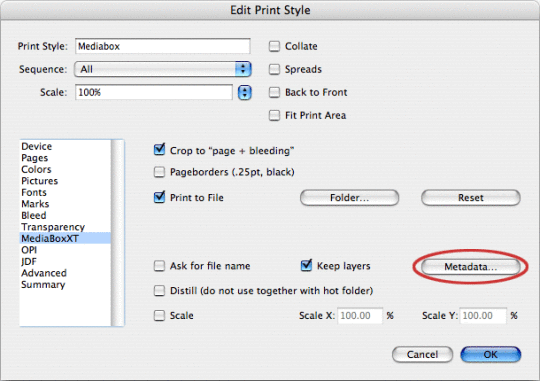Screen dimensions: 540x381
Task: Disable the Print to File checkbox
Action: (x=159, y=197)
